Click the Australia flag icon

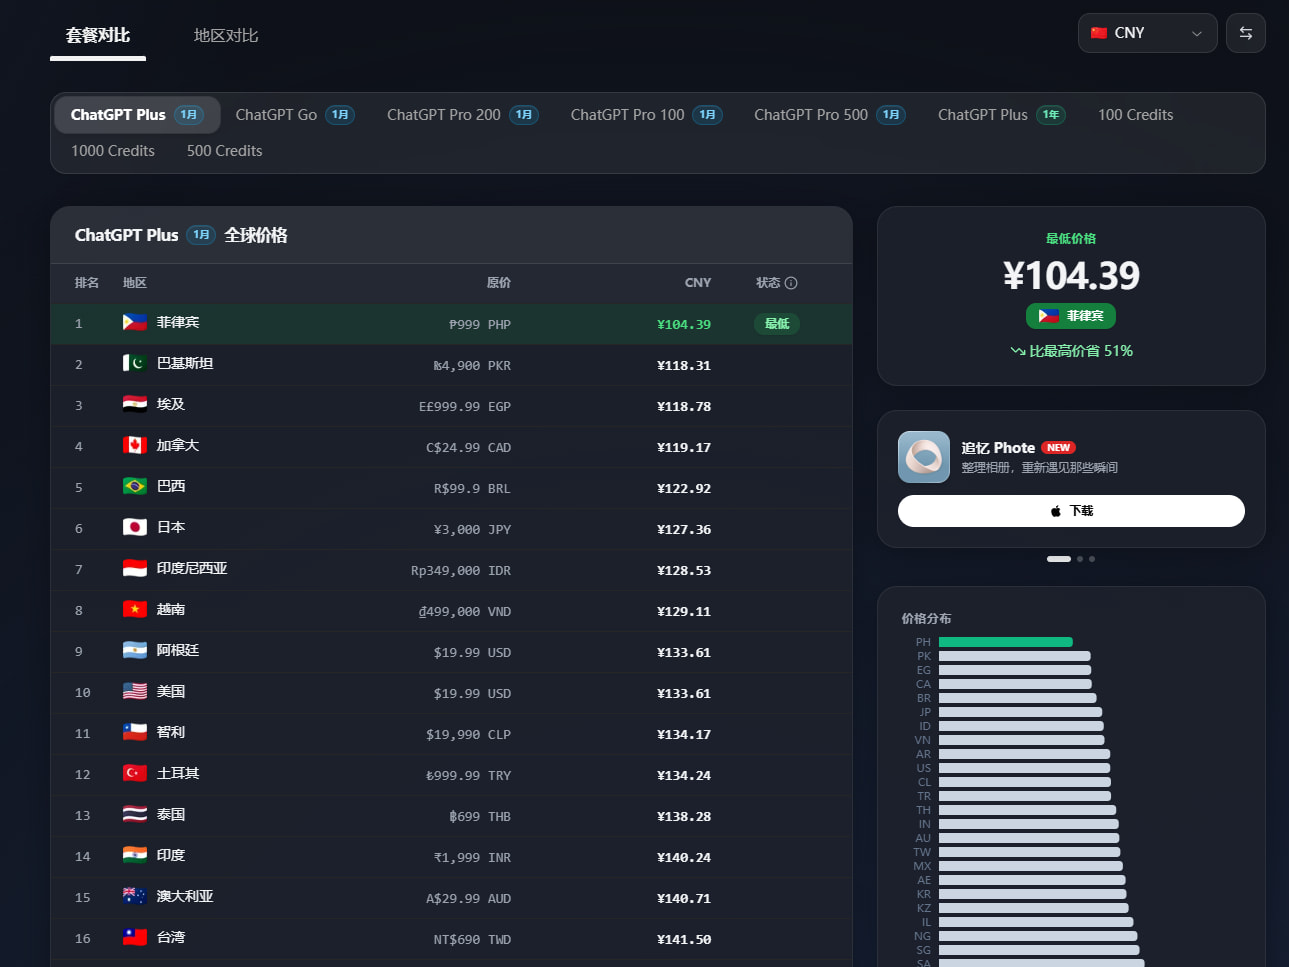(135, 896)
